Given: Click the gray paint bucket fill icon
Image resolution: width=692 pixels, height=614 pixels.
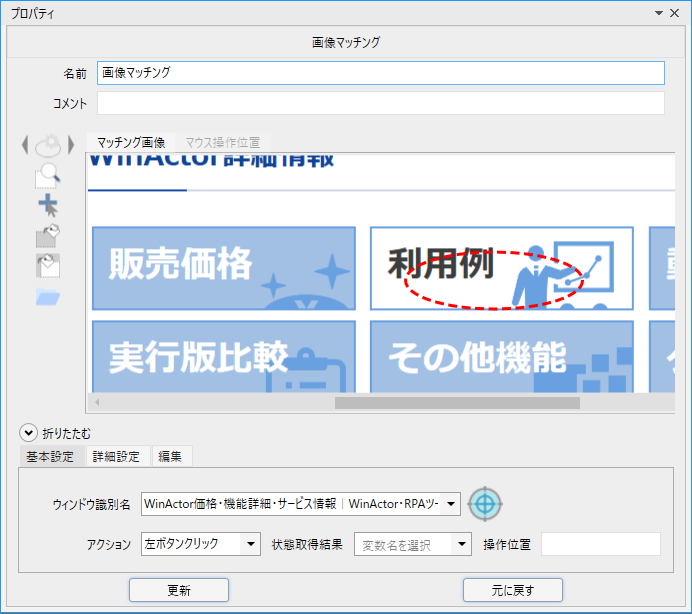Looking at the screenshot, I should tap(47, 235).
